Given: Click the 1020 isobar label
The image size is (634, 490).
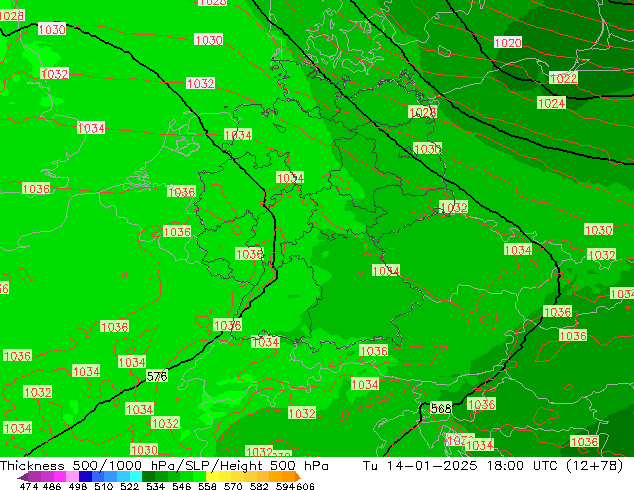Looking at the screenshot, I should [508, 42].
